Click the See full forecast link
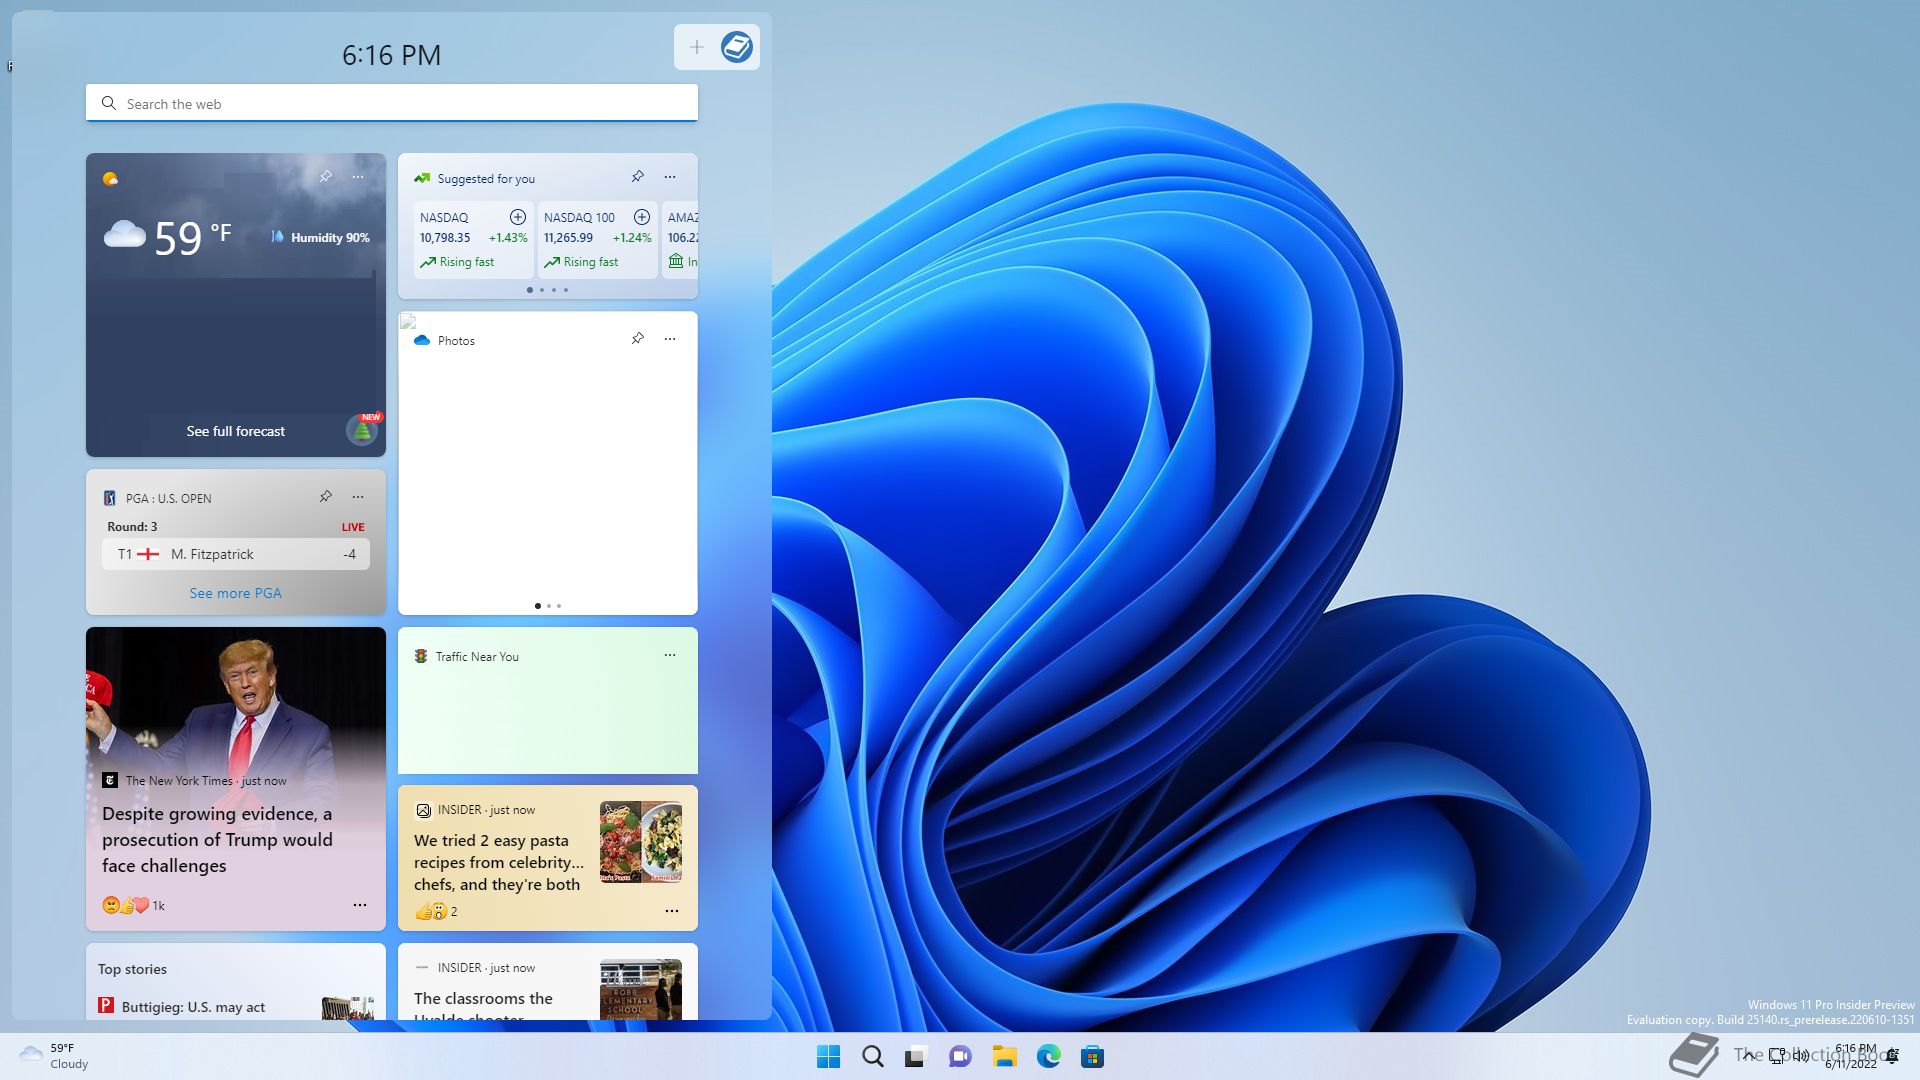 235,431
